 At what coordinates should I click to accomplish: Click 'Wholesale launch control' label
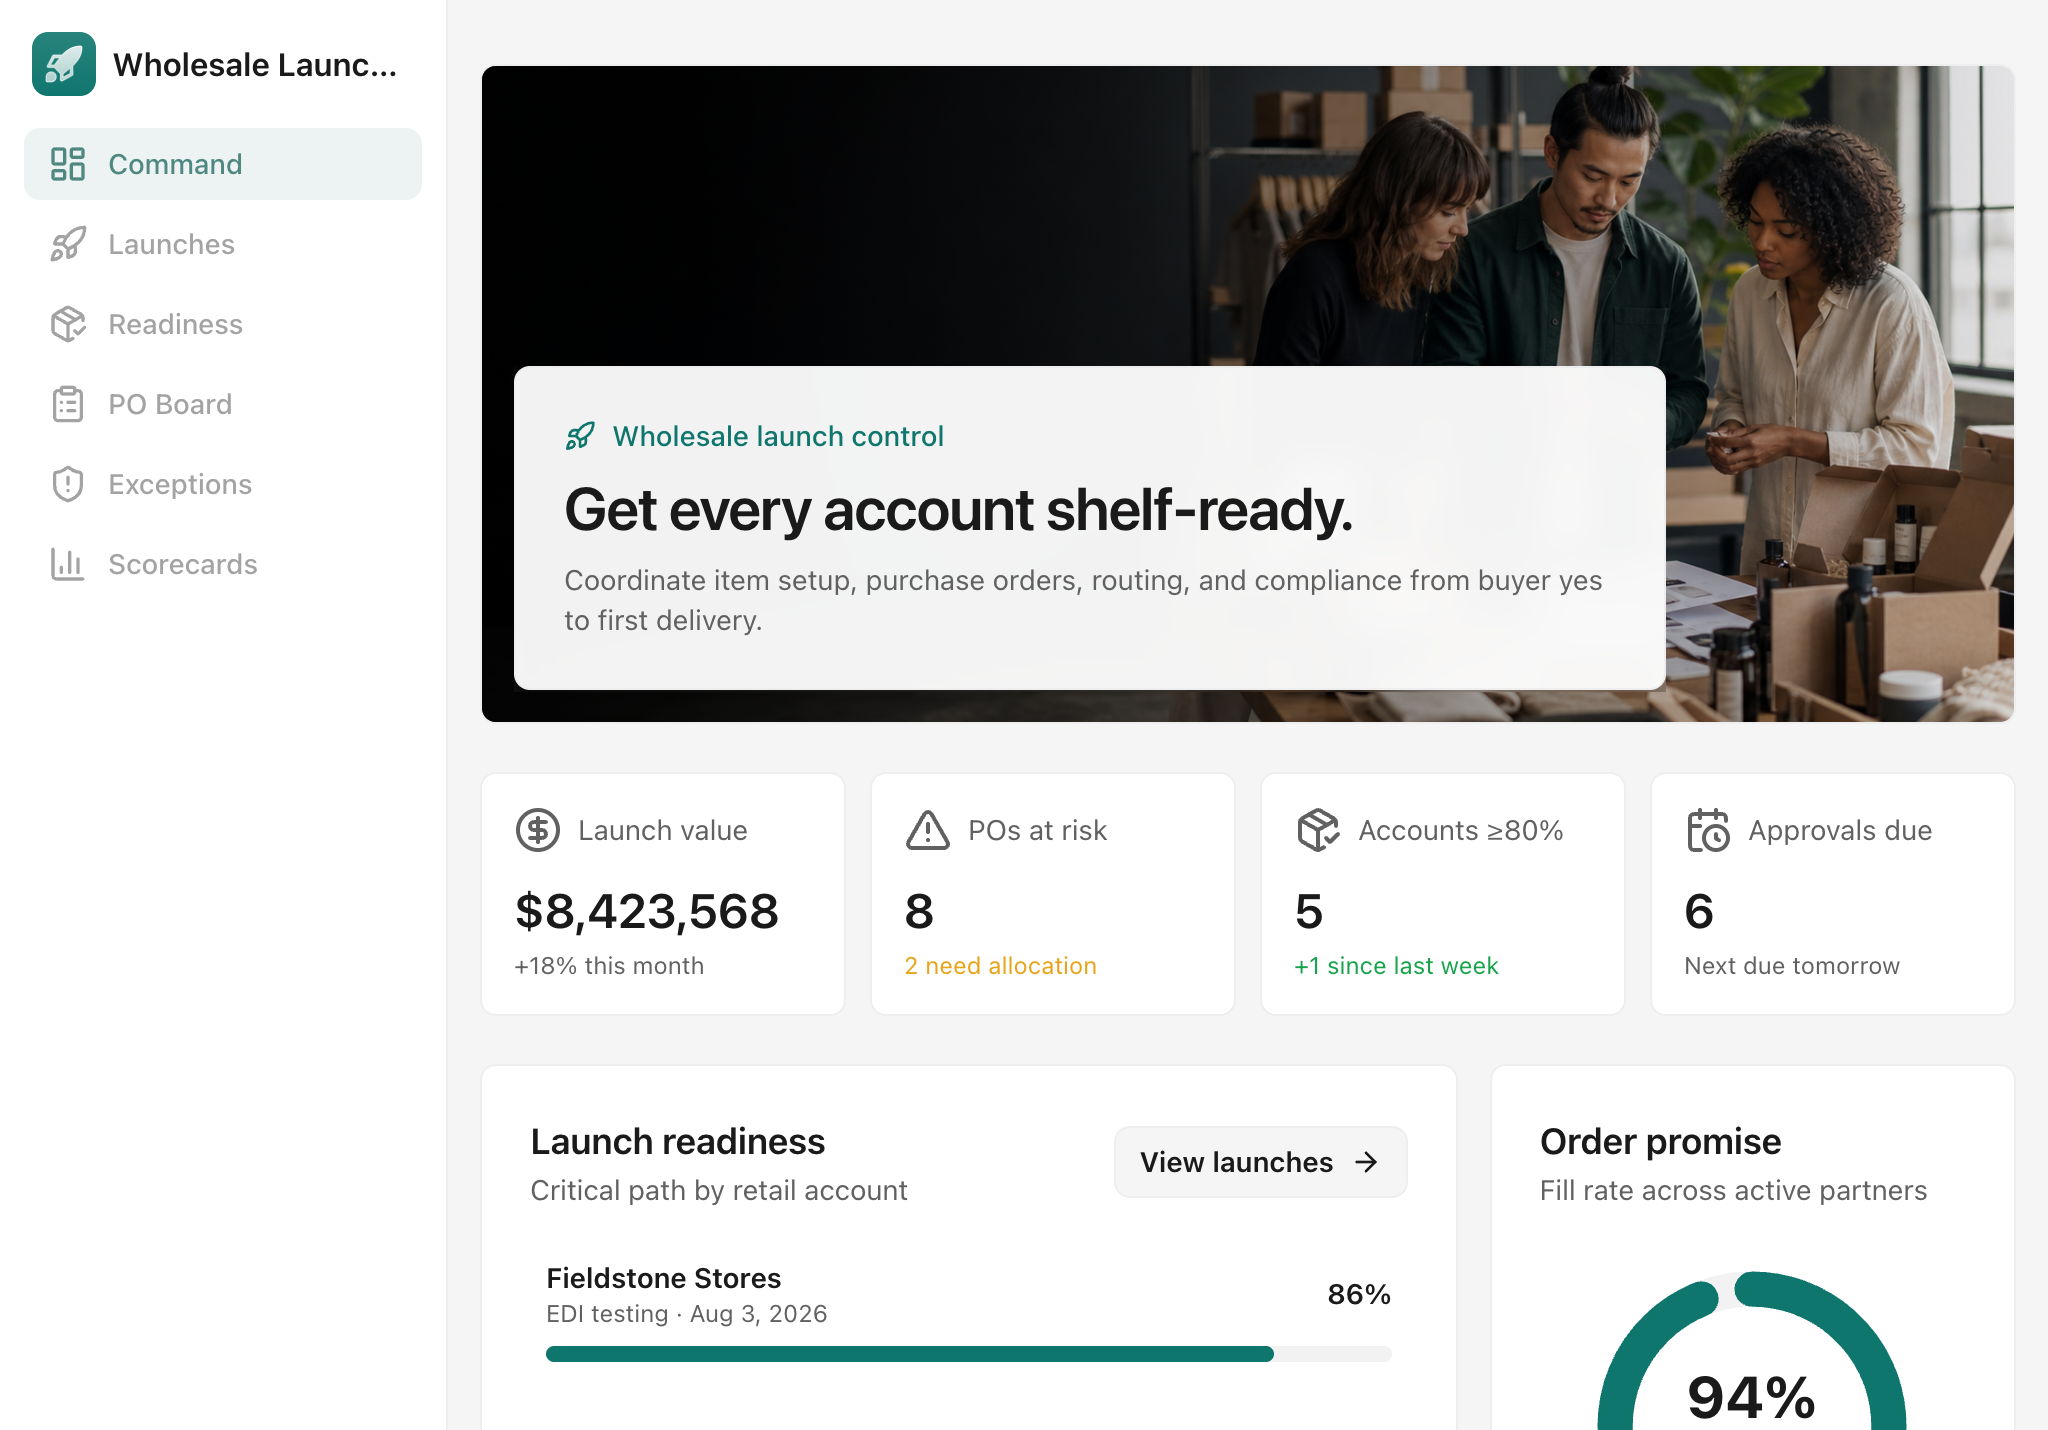(x=778, y=436)
